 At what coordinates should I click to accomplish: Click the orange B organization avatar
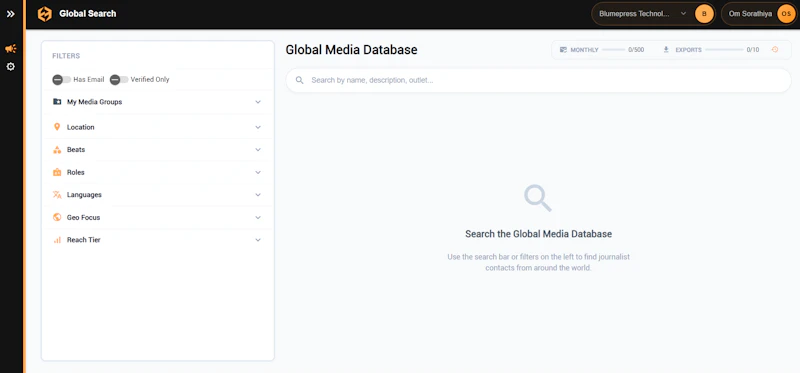pos(705,14)
